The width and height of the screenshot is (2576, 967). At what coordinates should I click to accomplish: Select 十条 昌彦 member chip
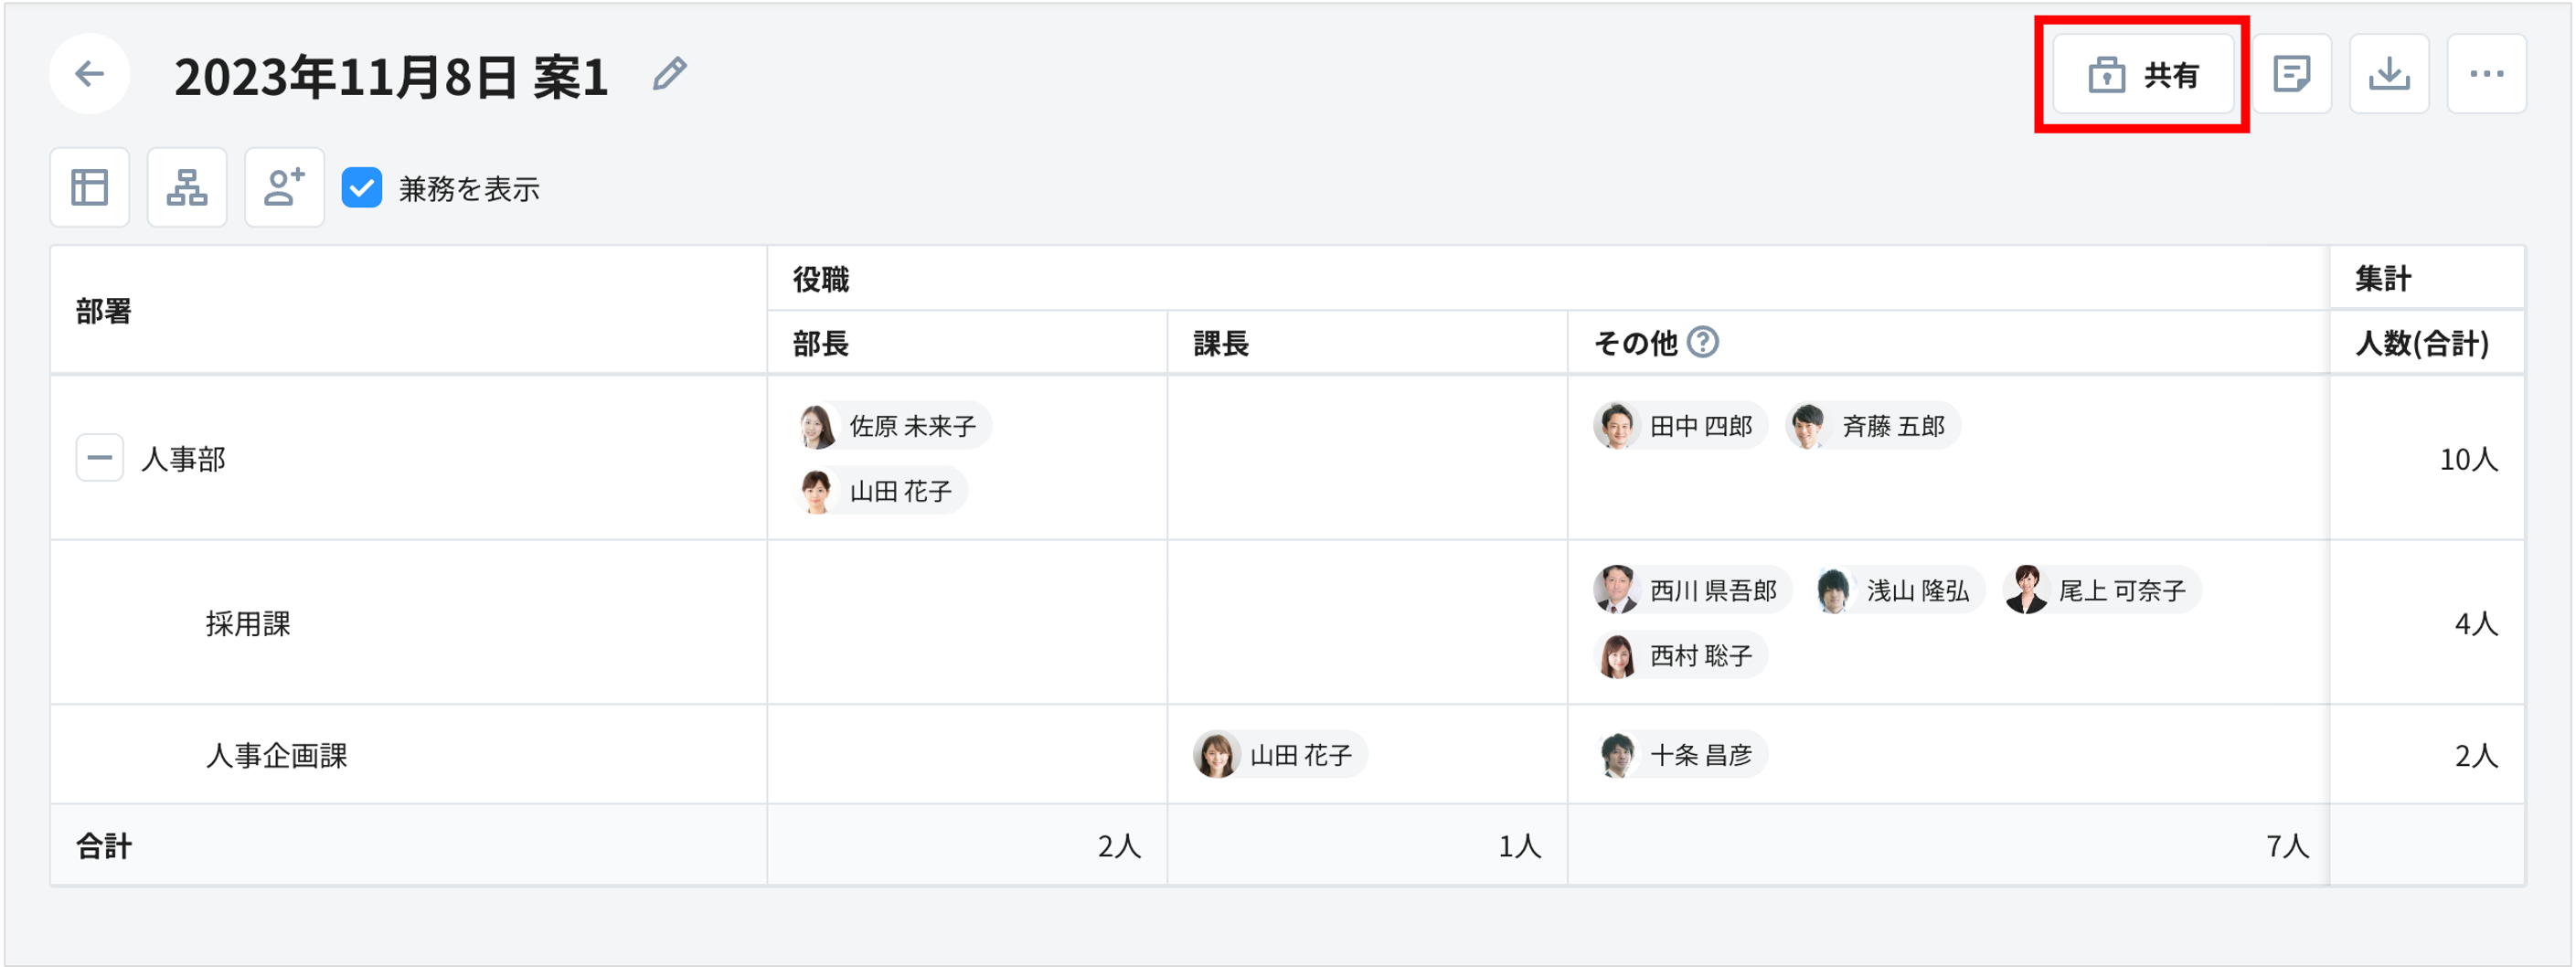tap(1679, 755)
